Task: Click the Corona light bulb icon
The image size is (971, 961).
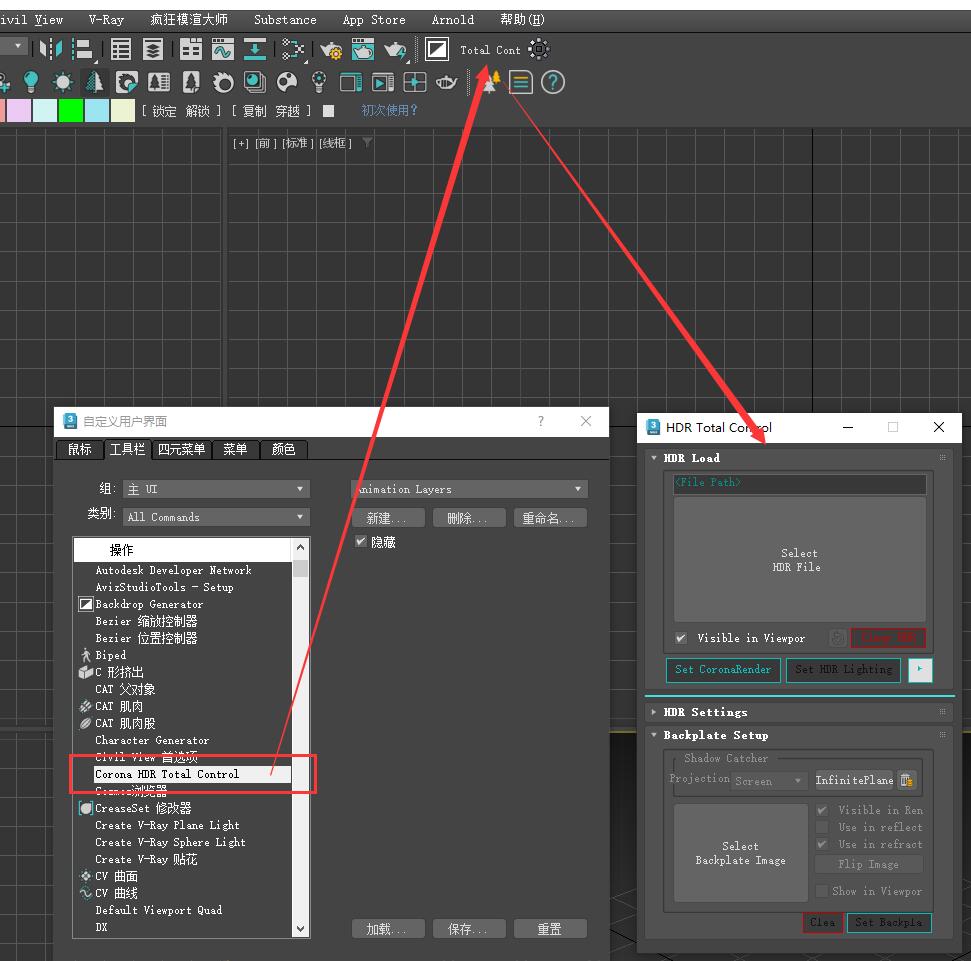Action: click(x=30, y=82)
